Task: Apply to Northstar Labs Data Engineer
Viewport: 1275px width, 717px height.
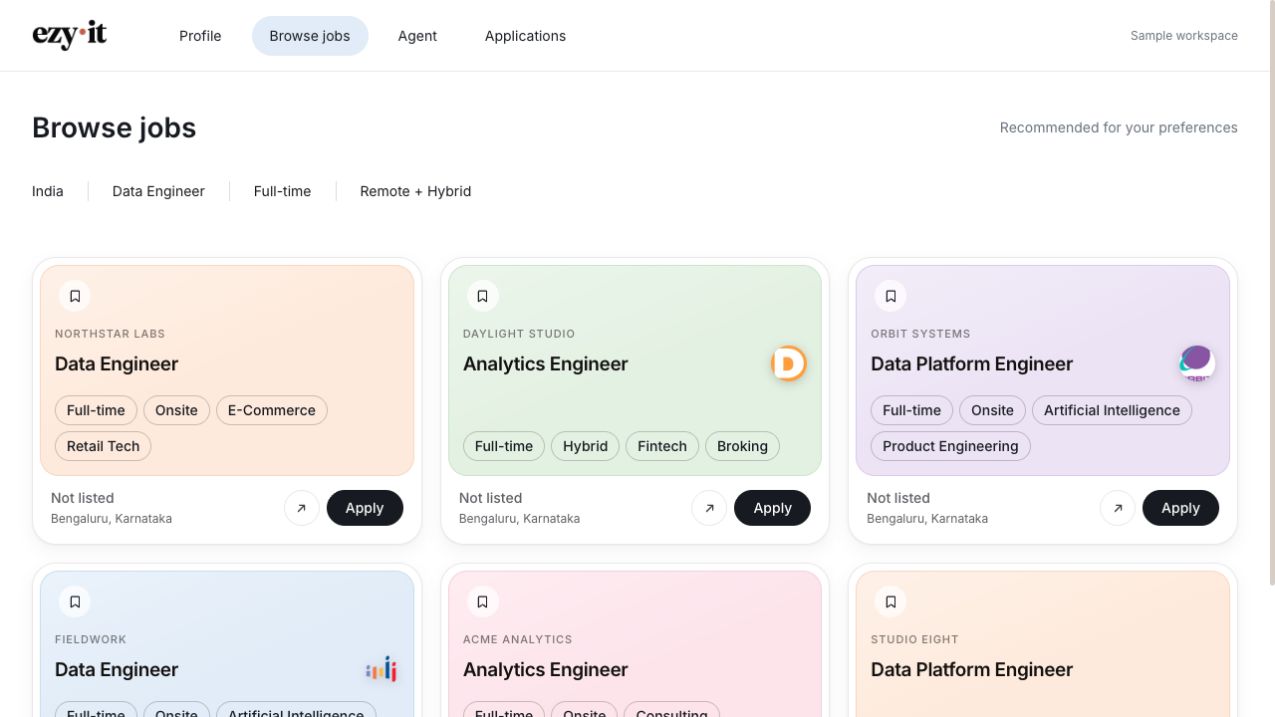Action: (365, 508)
